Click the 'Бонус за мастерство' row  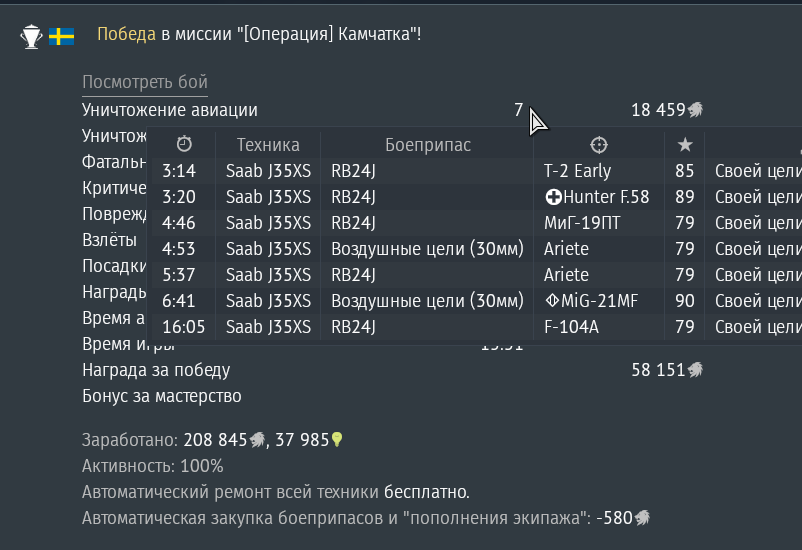(x=393, y=396)
